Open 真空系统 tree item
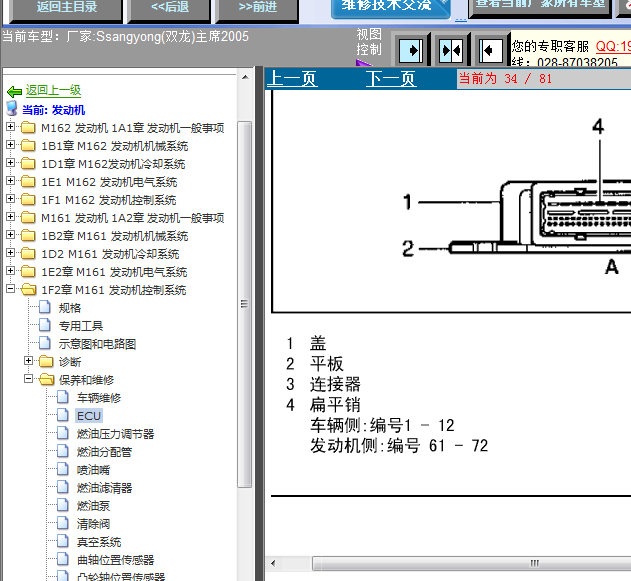Viewport: 631px width, 581px height. coord(99,542)
